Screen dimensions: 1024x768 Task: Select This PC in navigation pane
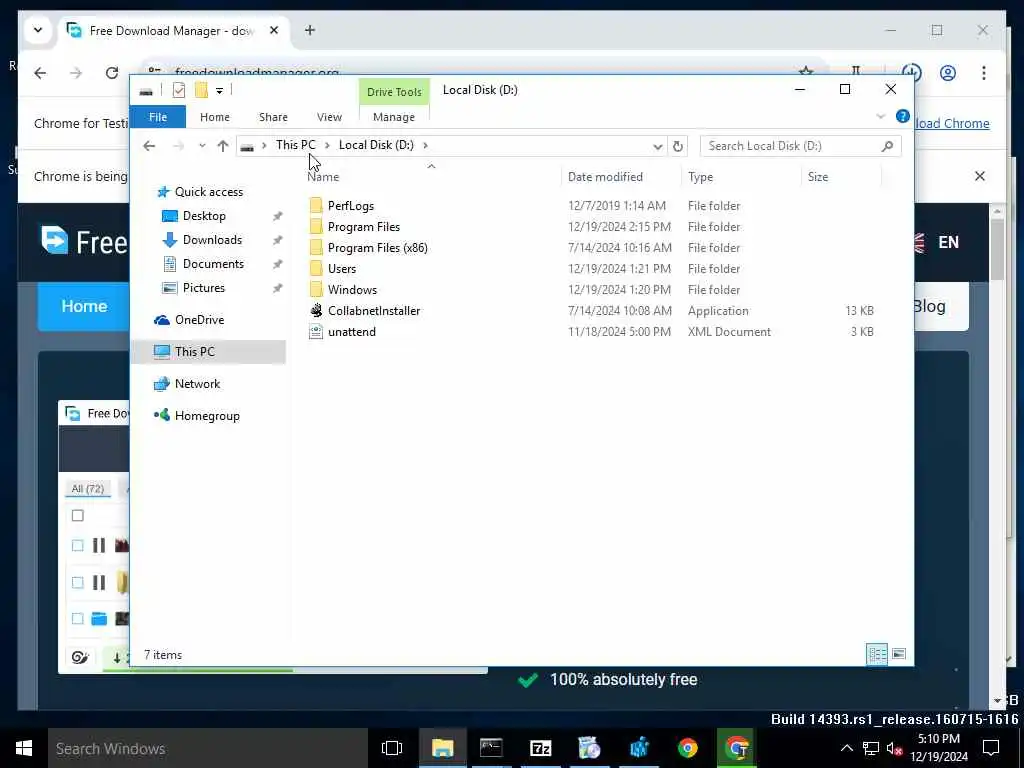(195, 351)
